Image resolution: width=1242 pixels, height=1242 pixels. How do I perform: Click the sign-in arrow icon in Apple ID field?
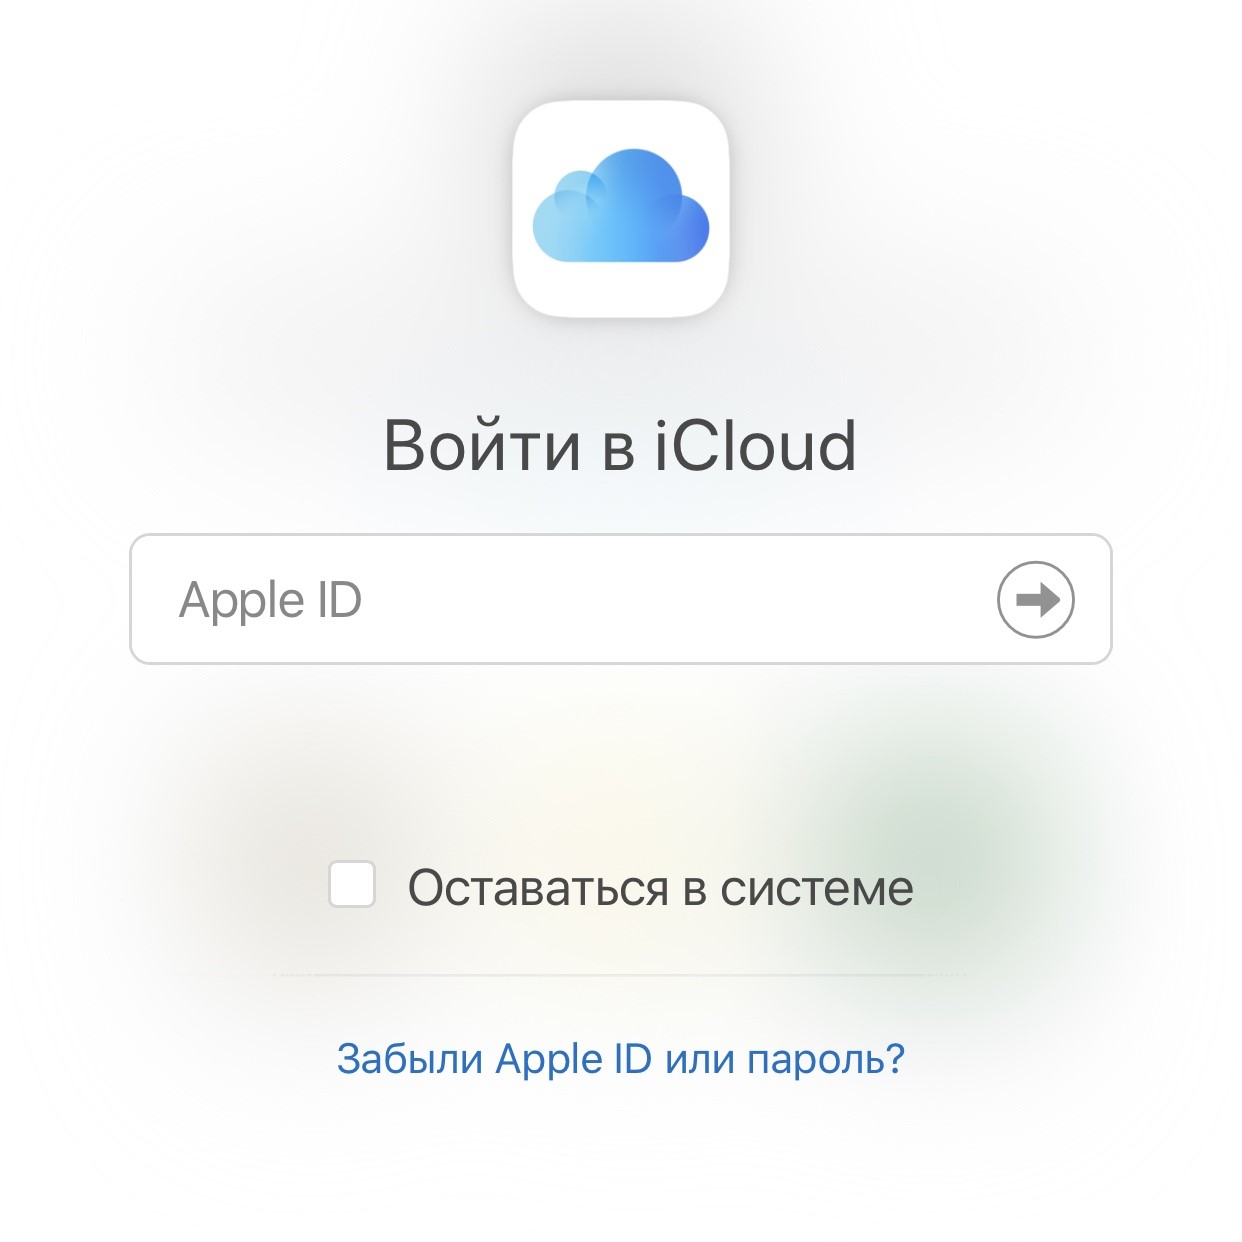point(1036,599)
